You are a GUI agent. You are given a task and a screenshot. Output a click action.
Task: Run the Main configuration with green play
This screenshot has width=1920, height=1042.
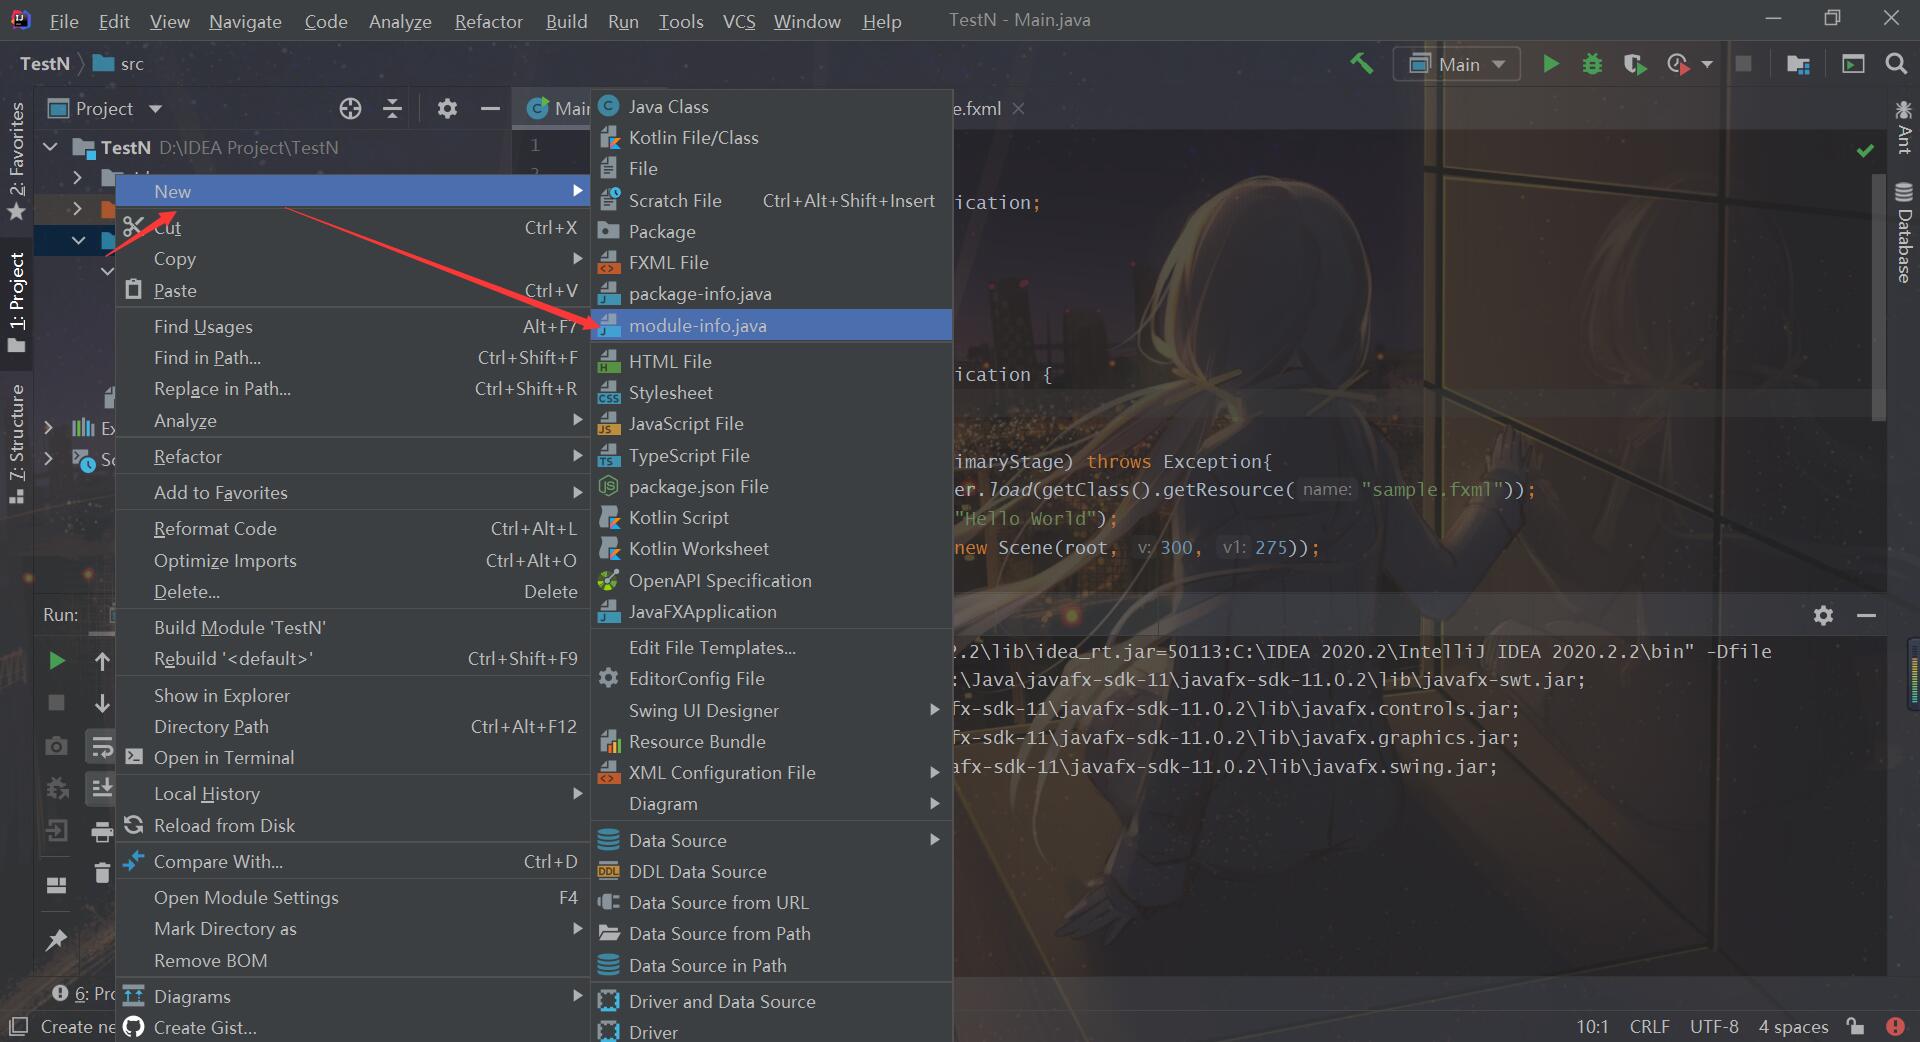coord(1550,64)
